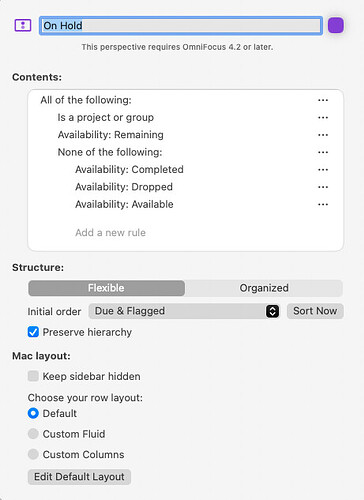Select the Flexible structure segment

[x=106, y=288]
